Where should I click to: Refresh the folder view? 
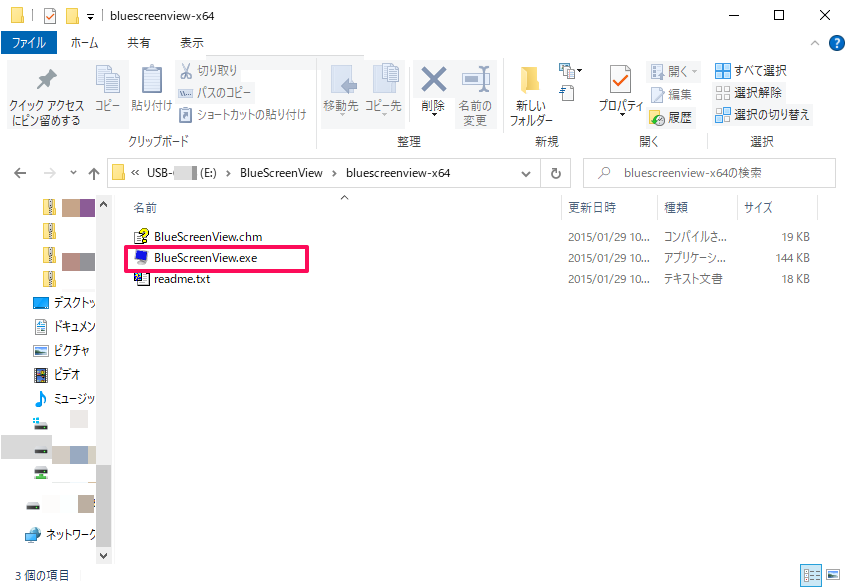pos(556,173)
